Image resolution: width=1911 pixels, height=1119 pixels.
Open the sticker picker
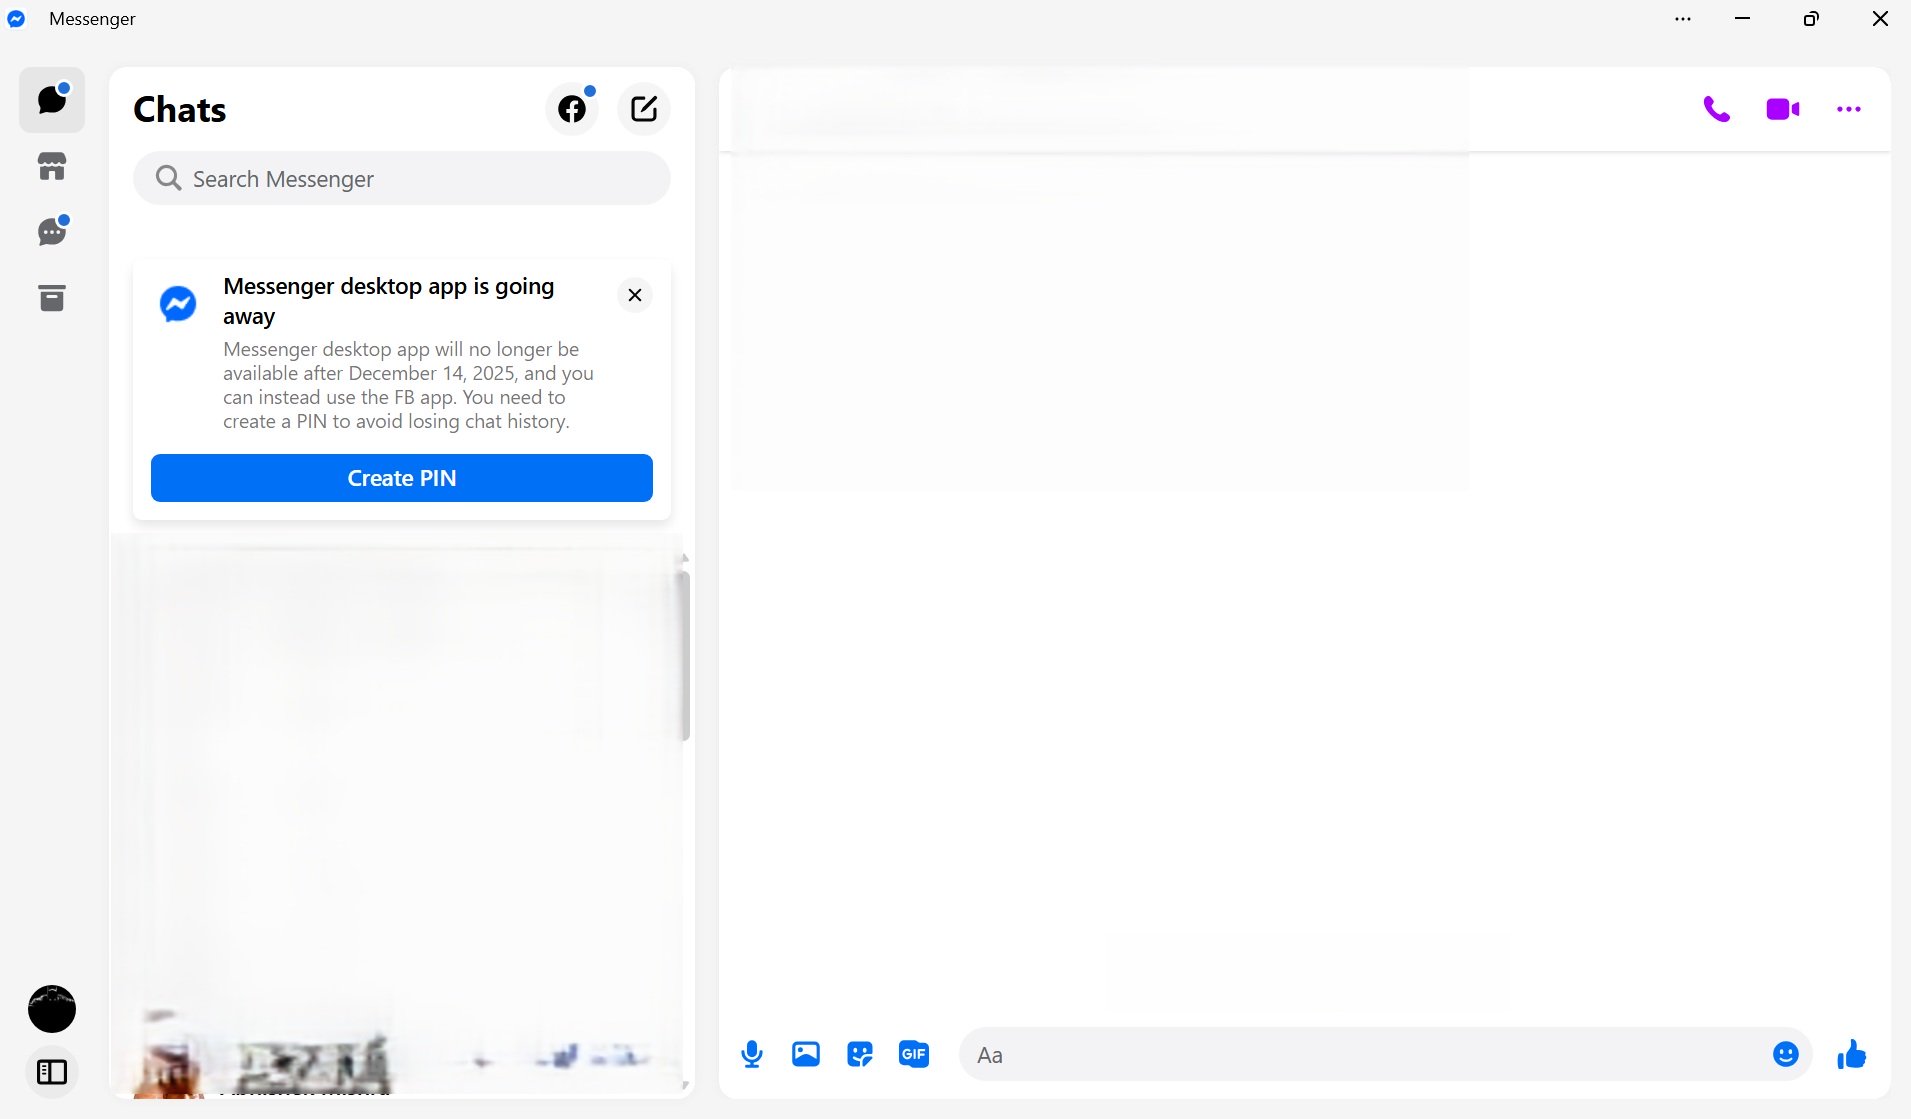[x=859, y=1054]
